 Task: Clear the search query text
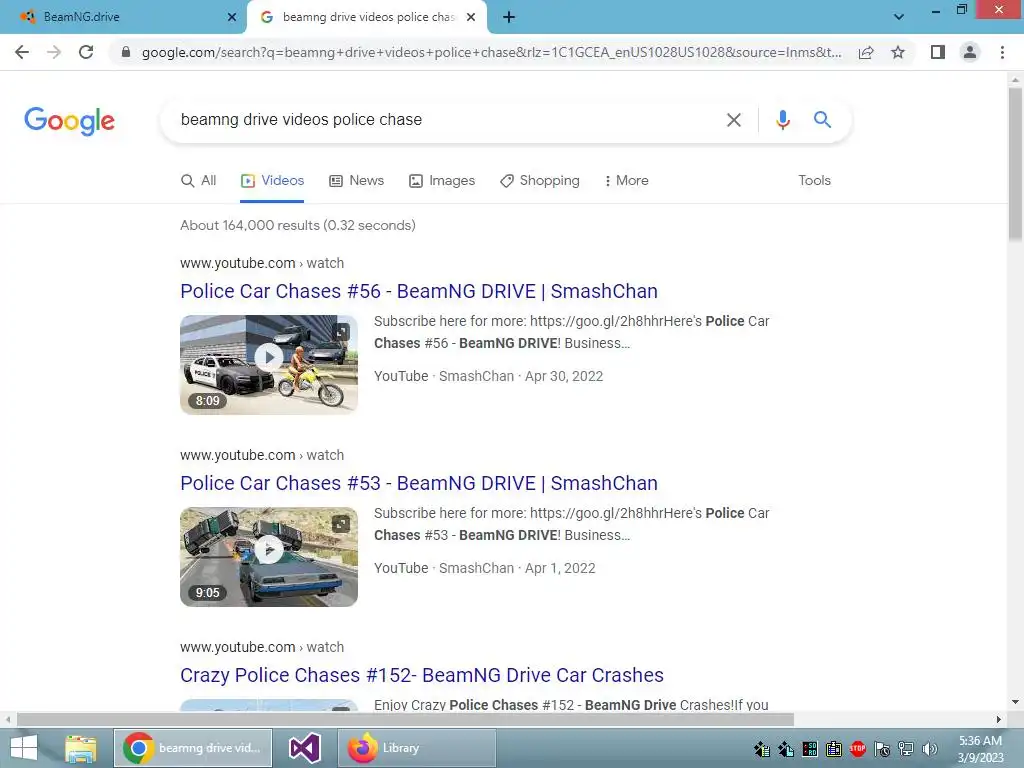tap(734, 120)
